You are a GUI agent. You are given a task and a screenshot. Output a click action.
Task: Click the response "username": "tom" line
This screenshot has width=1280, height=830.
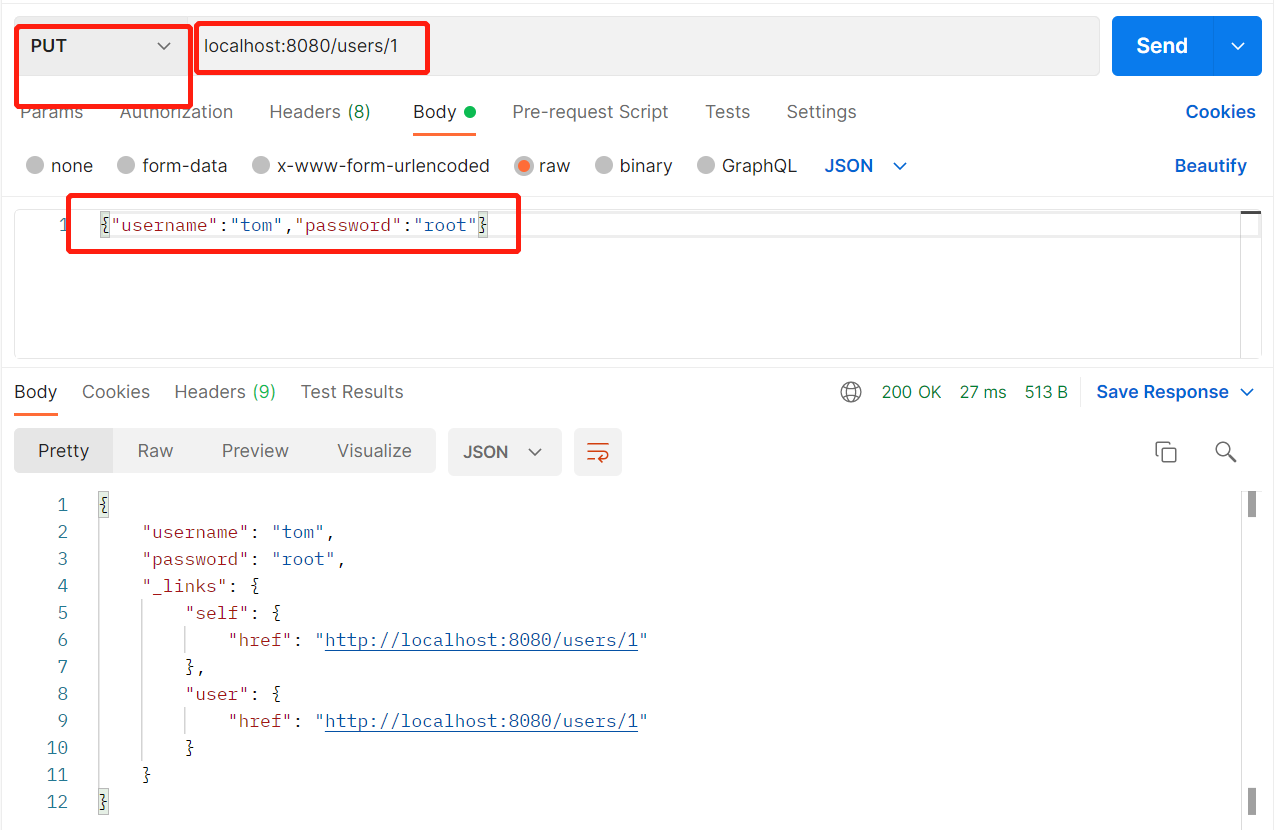click(238, 532)
